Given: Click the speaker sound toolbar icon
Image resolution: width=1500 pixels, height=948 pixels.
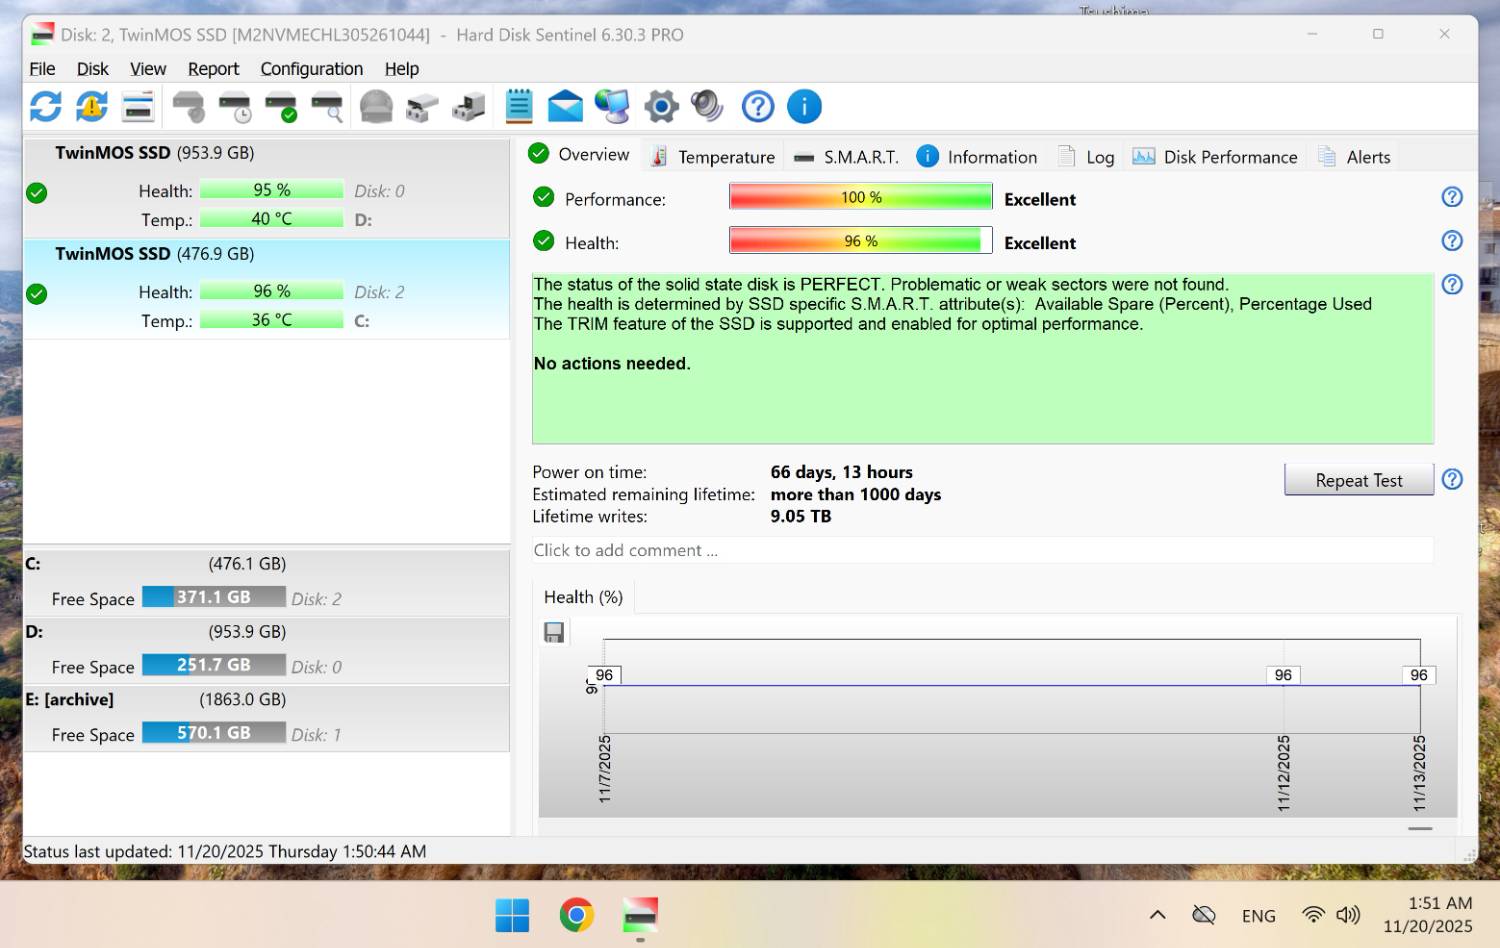Looking at the screenshot, I should pyautogui.click(x=707, y=106).
